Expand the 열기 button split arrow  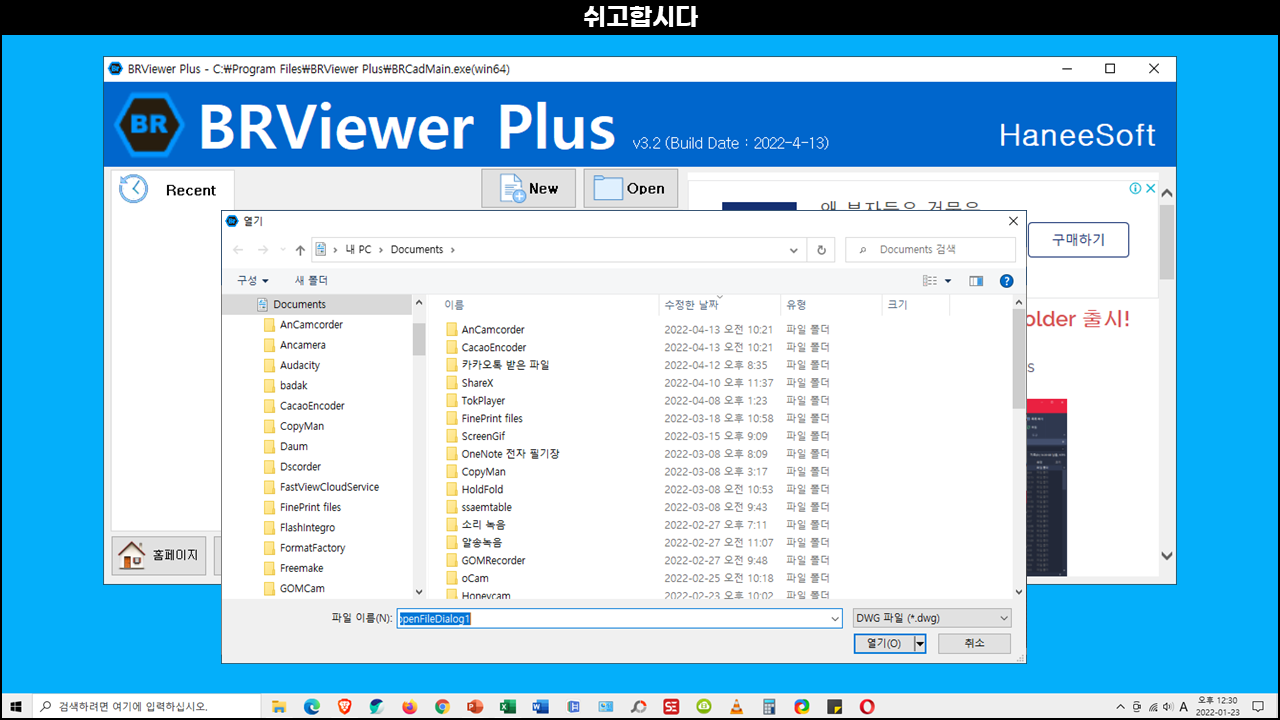click(920, 644)
